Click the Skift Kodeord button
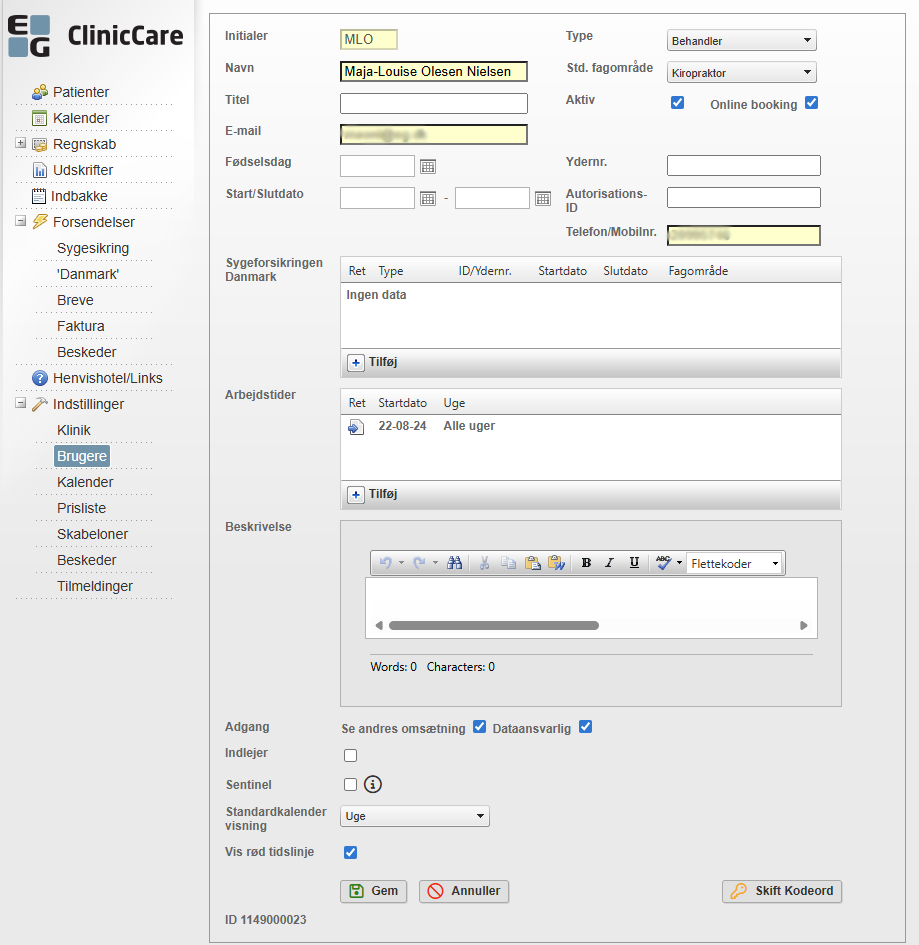The width and height of the screenshot is (919, 945). pos(782,891)
